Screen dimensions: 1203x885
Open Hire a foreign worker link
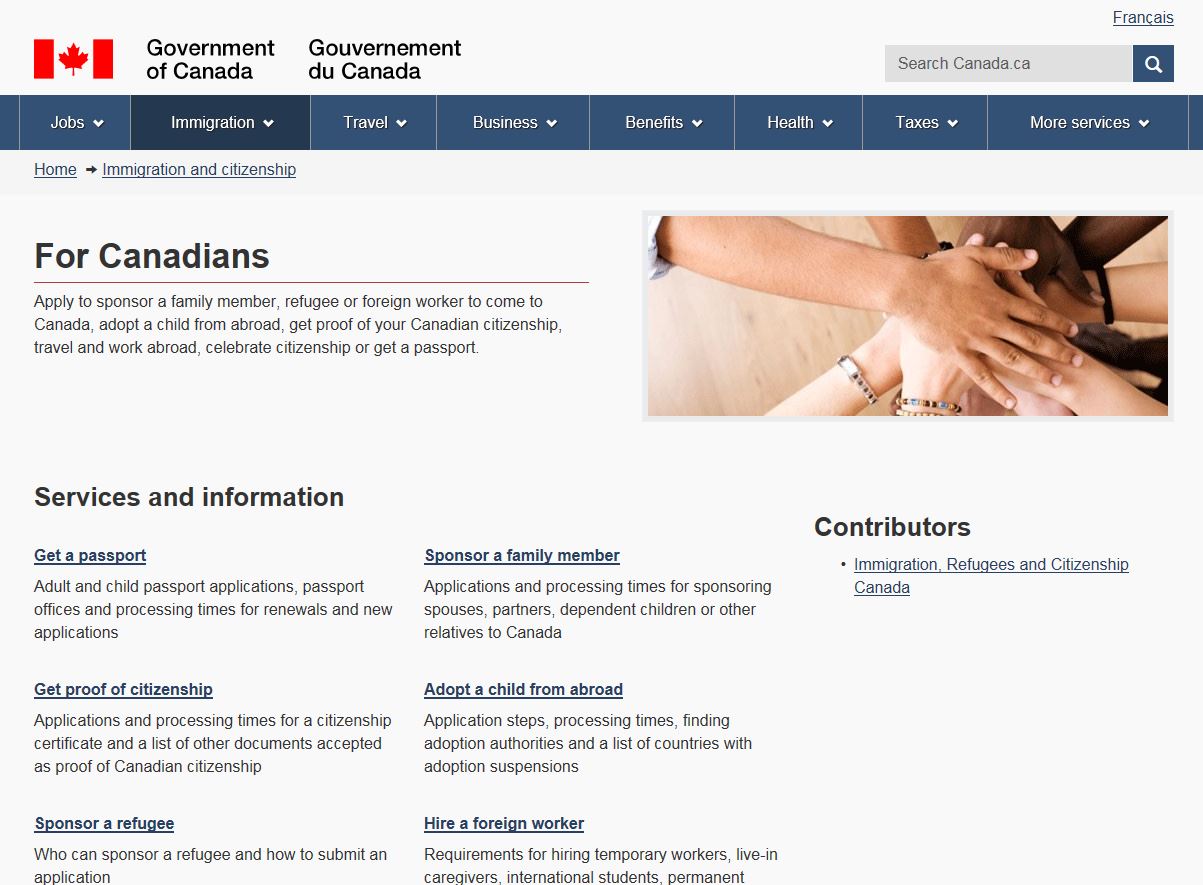coord(504,824)
